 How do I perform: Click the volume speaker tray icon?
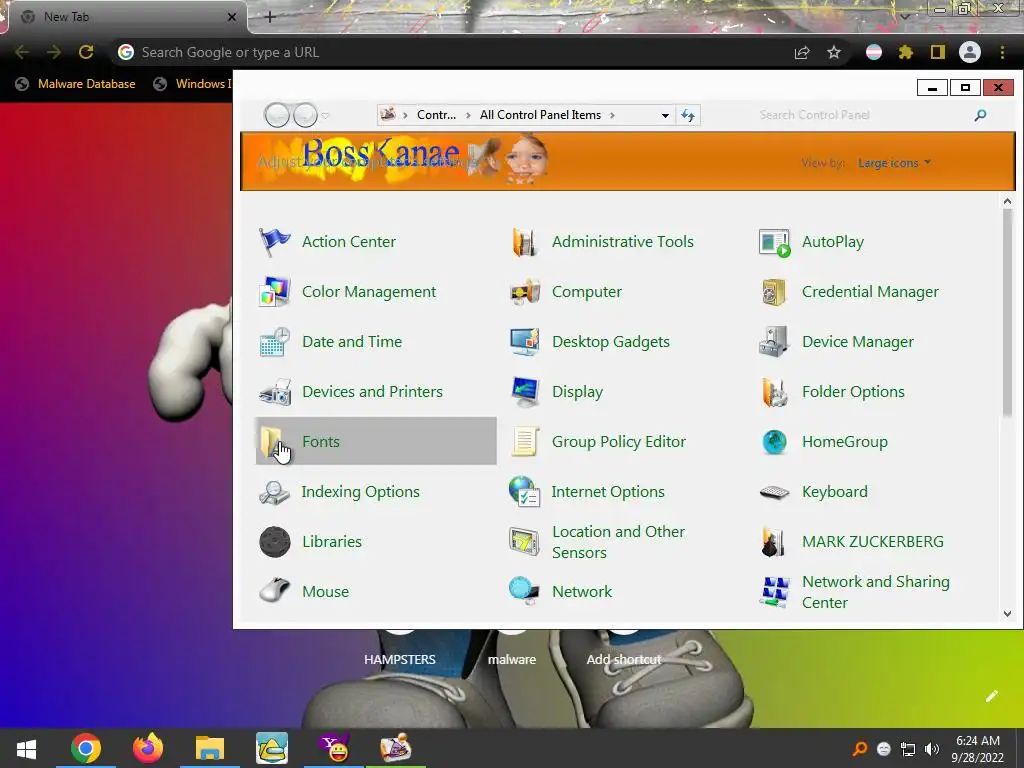pyautogui.click(x=933, y=749)
